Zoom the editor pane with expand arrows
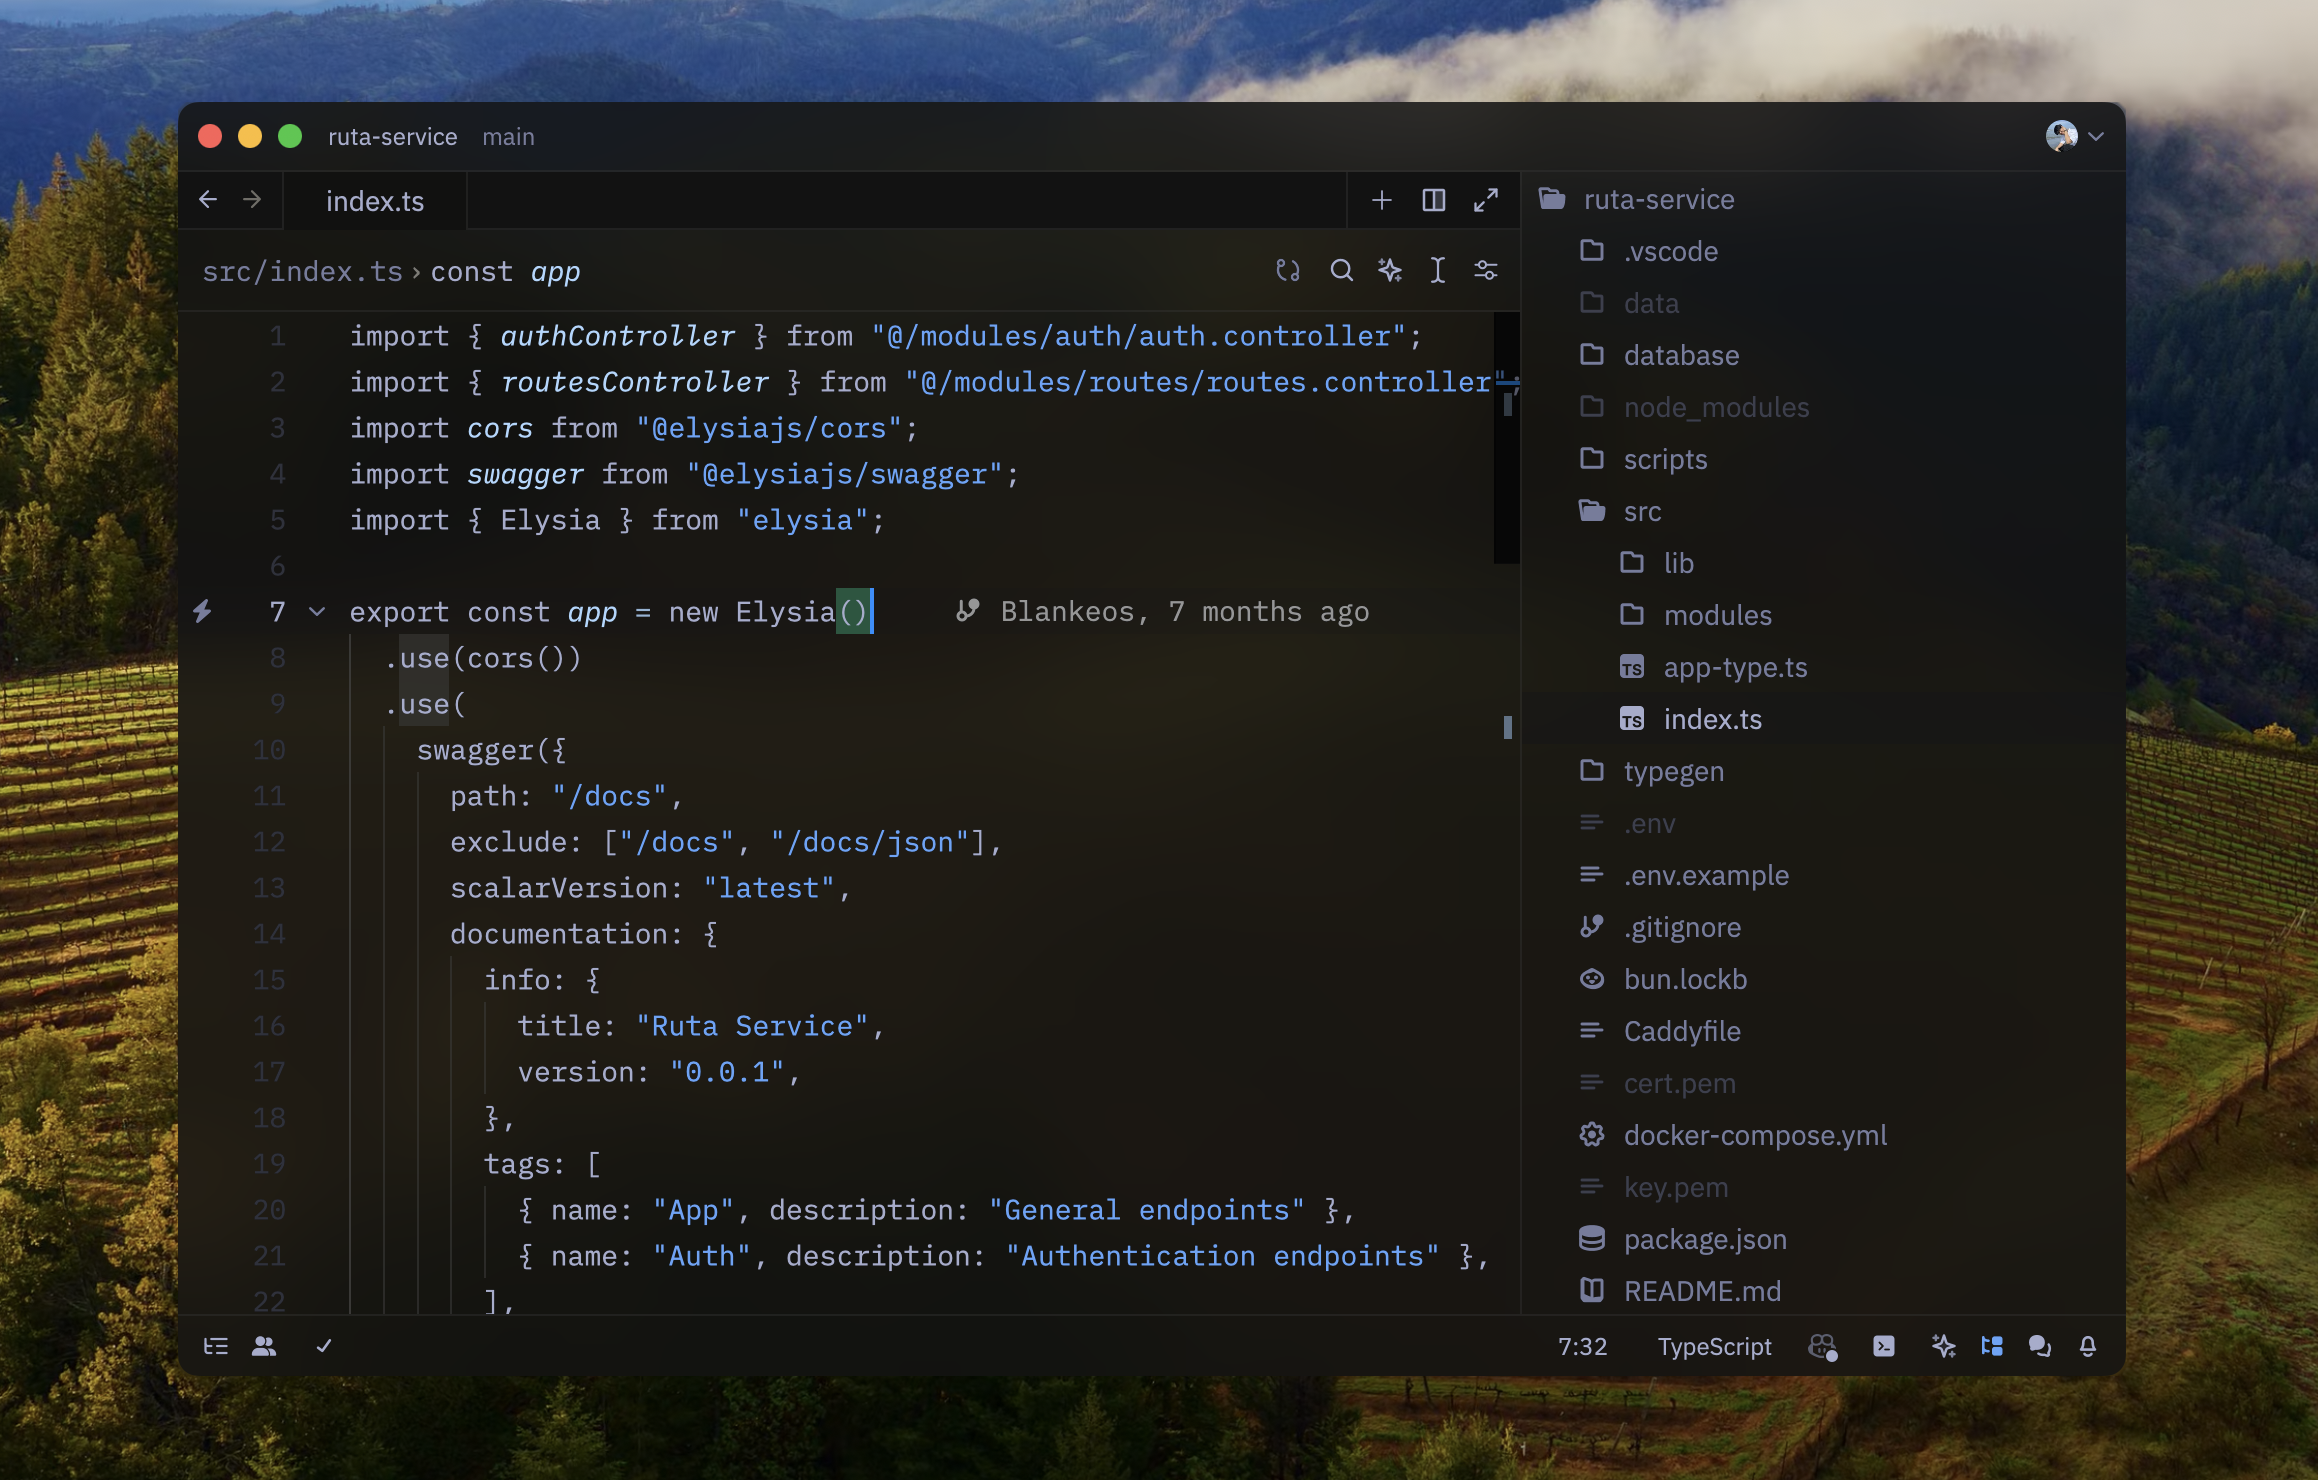Screen dimensions: 2318x1480 click(1485, 200)
